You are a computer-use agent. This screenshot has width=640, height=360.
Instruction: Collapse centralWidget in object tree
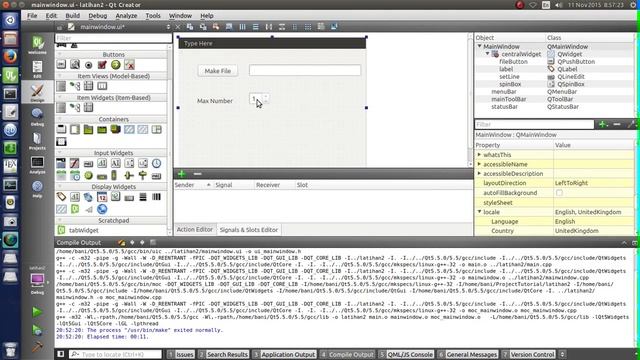487,53
